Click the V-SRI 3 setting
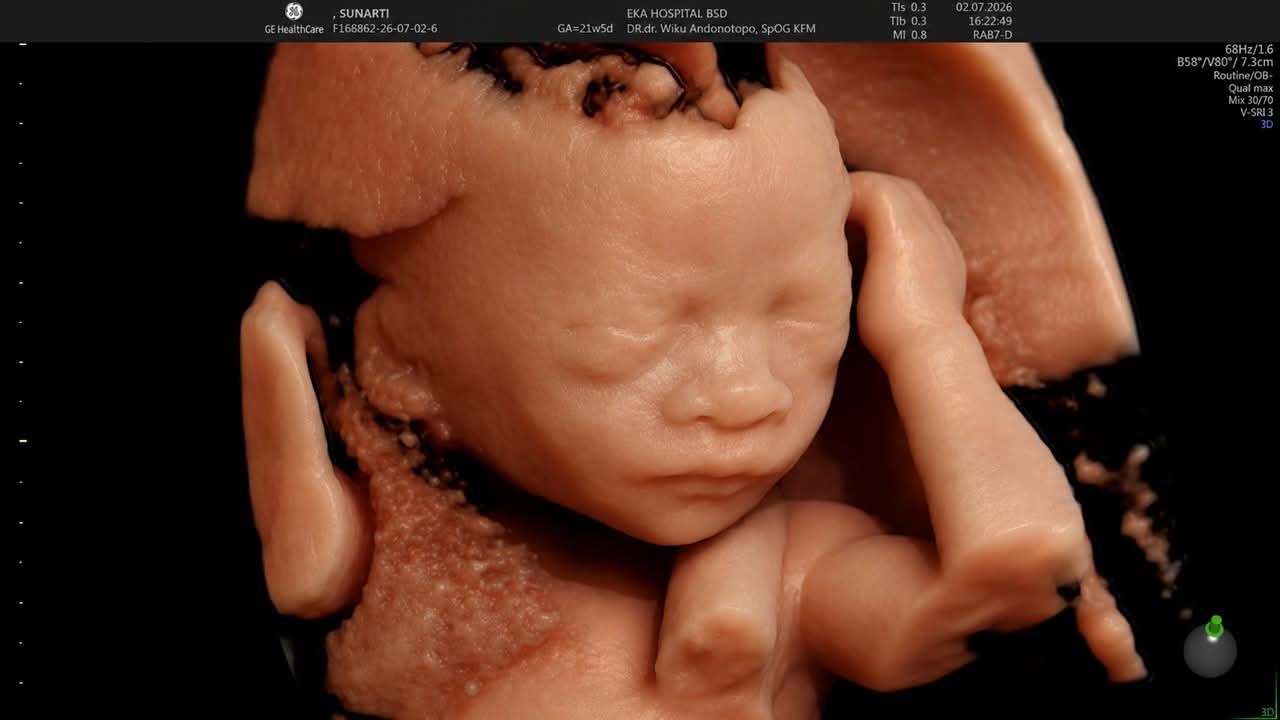Screen dimensions: 1280x720 (1256, 112)
